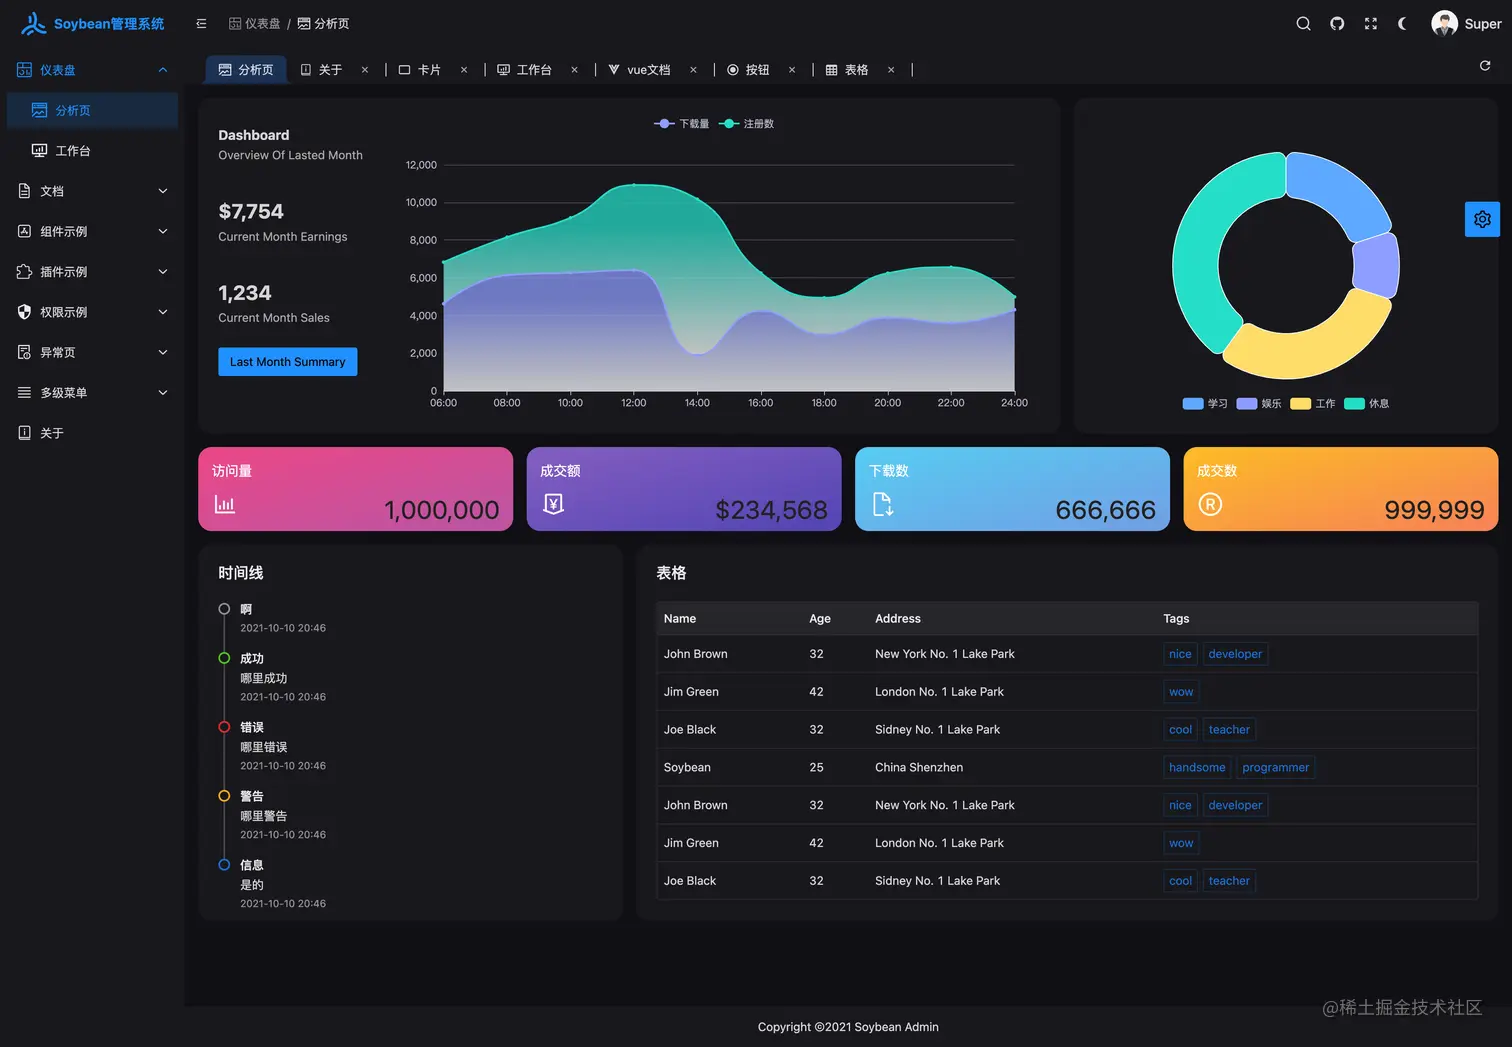
Task: Reload page with the refresh icon
Action: coord(1485,66)
